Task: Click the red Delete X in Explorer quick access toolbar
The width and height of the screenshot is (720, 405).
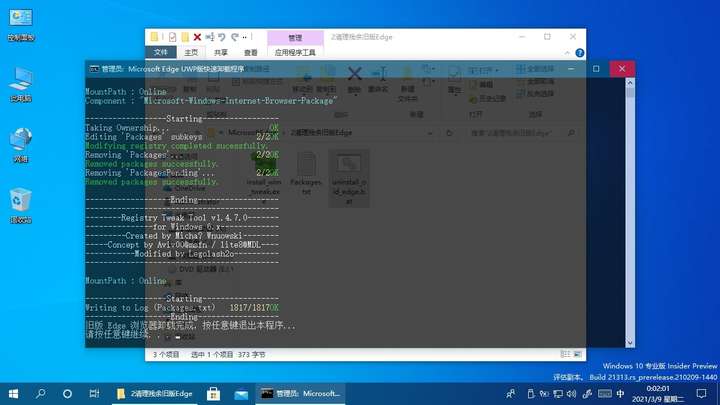Action: [197, 37]
